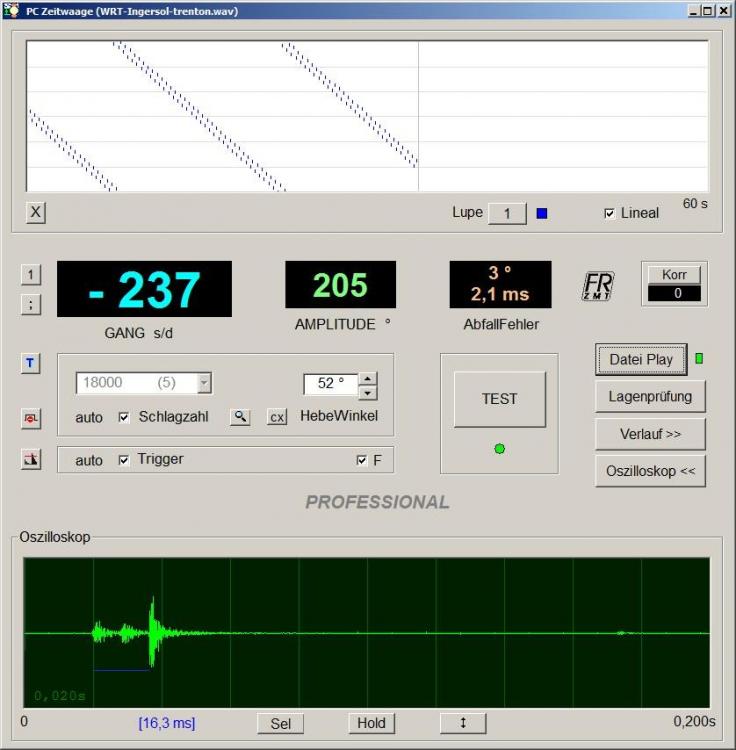Click the magnifier search button near Schlagzahl
This screenshot has height=750, width=736.
[240, 417]
